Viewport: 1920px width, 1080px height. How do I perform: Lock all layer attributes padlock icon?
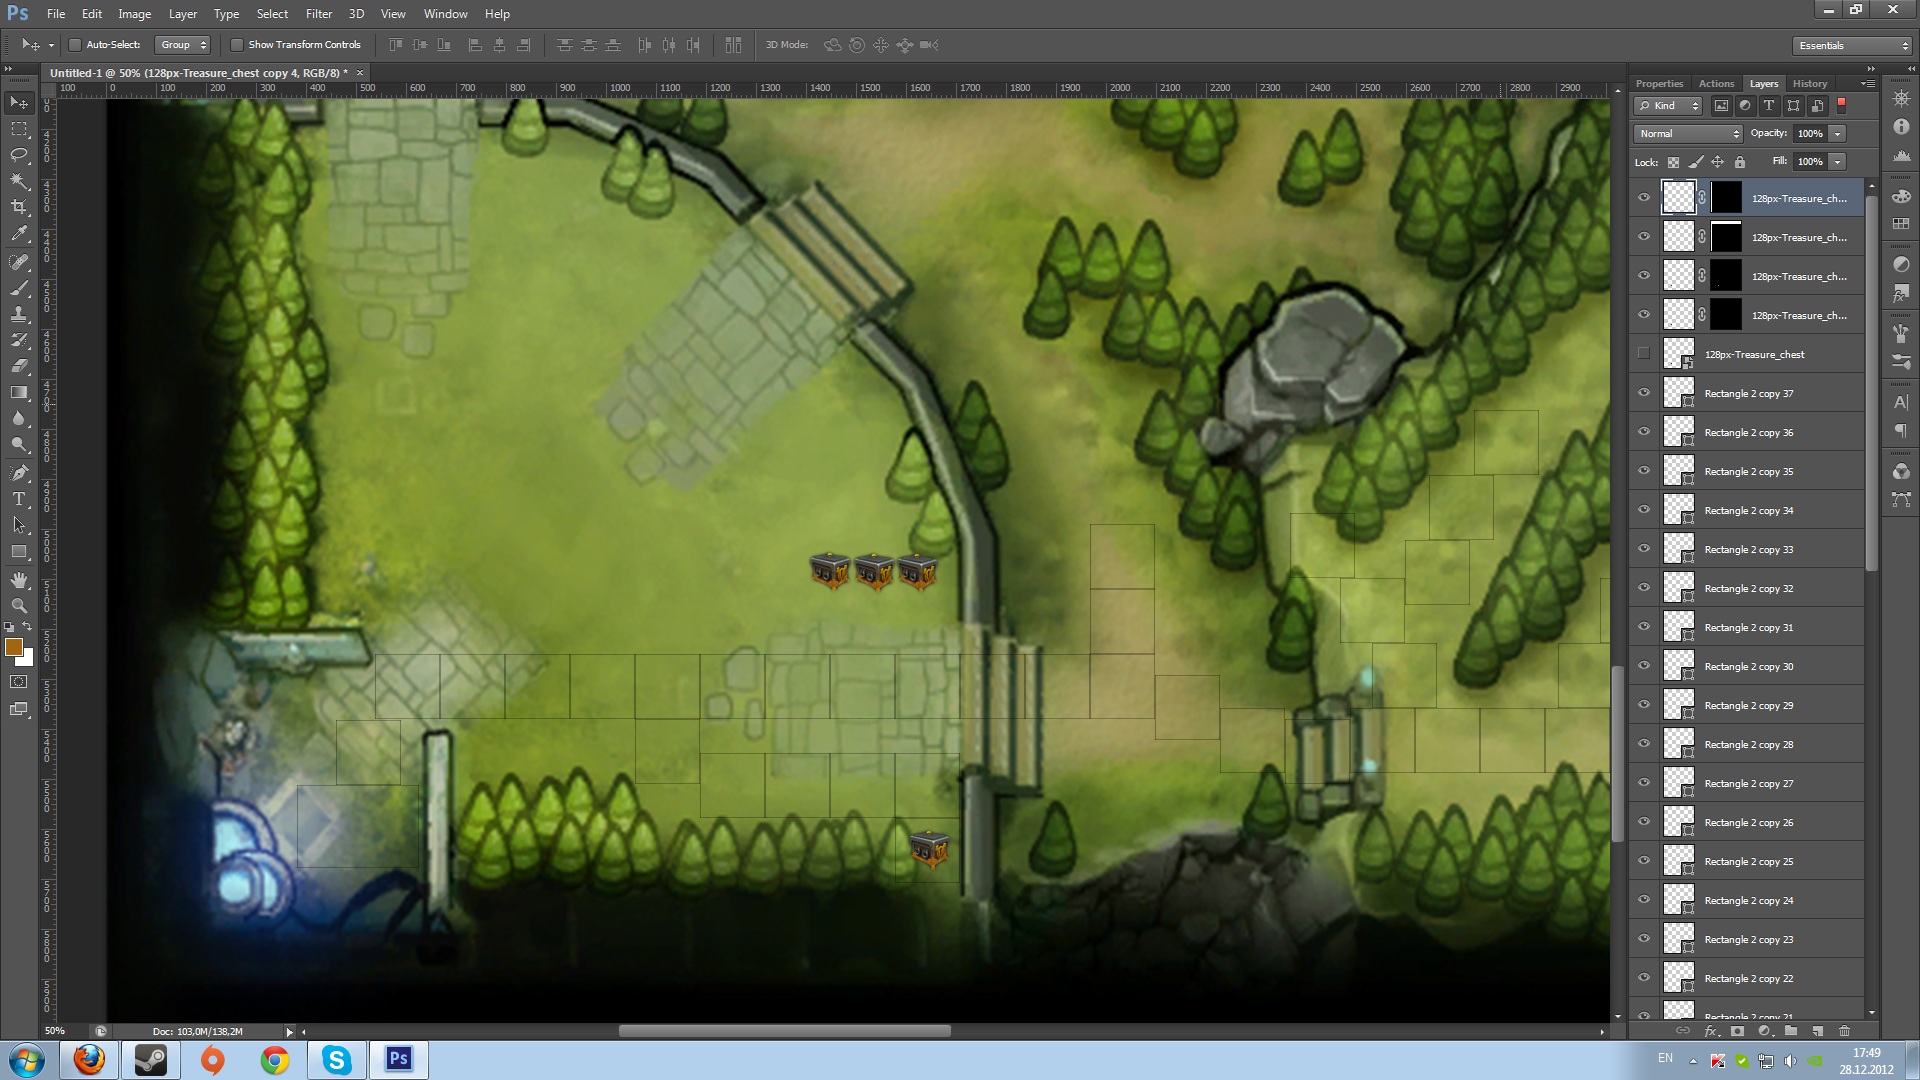point(1740,162)
